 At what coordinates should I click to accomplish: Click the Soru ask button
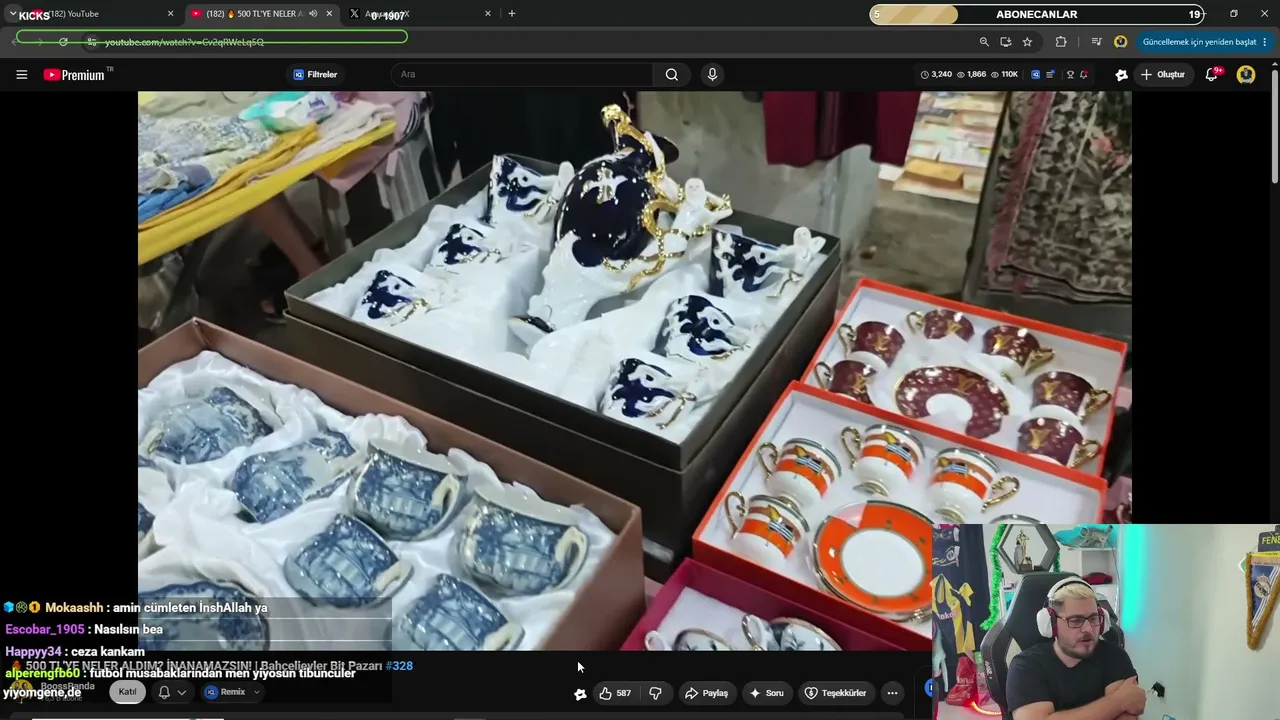(766, 693)
